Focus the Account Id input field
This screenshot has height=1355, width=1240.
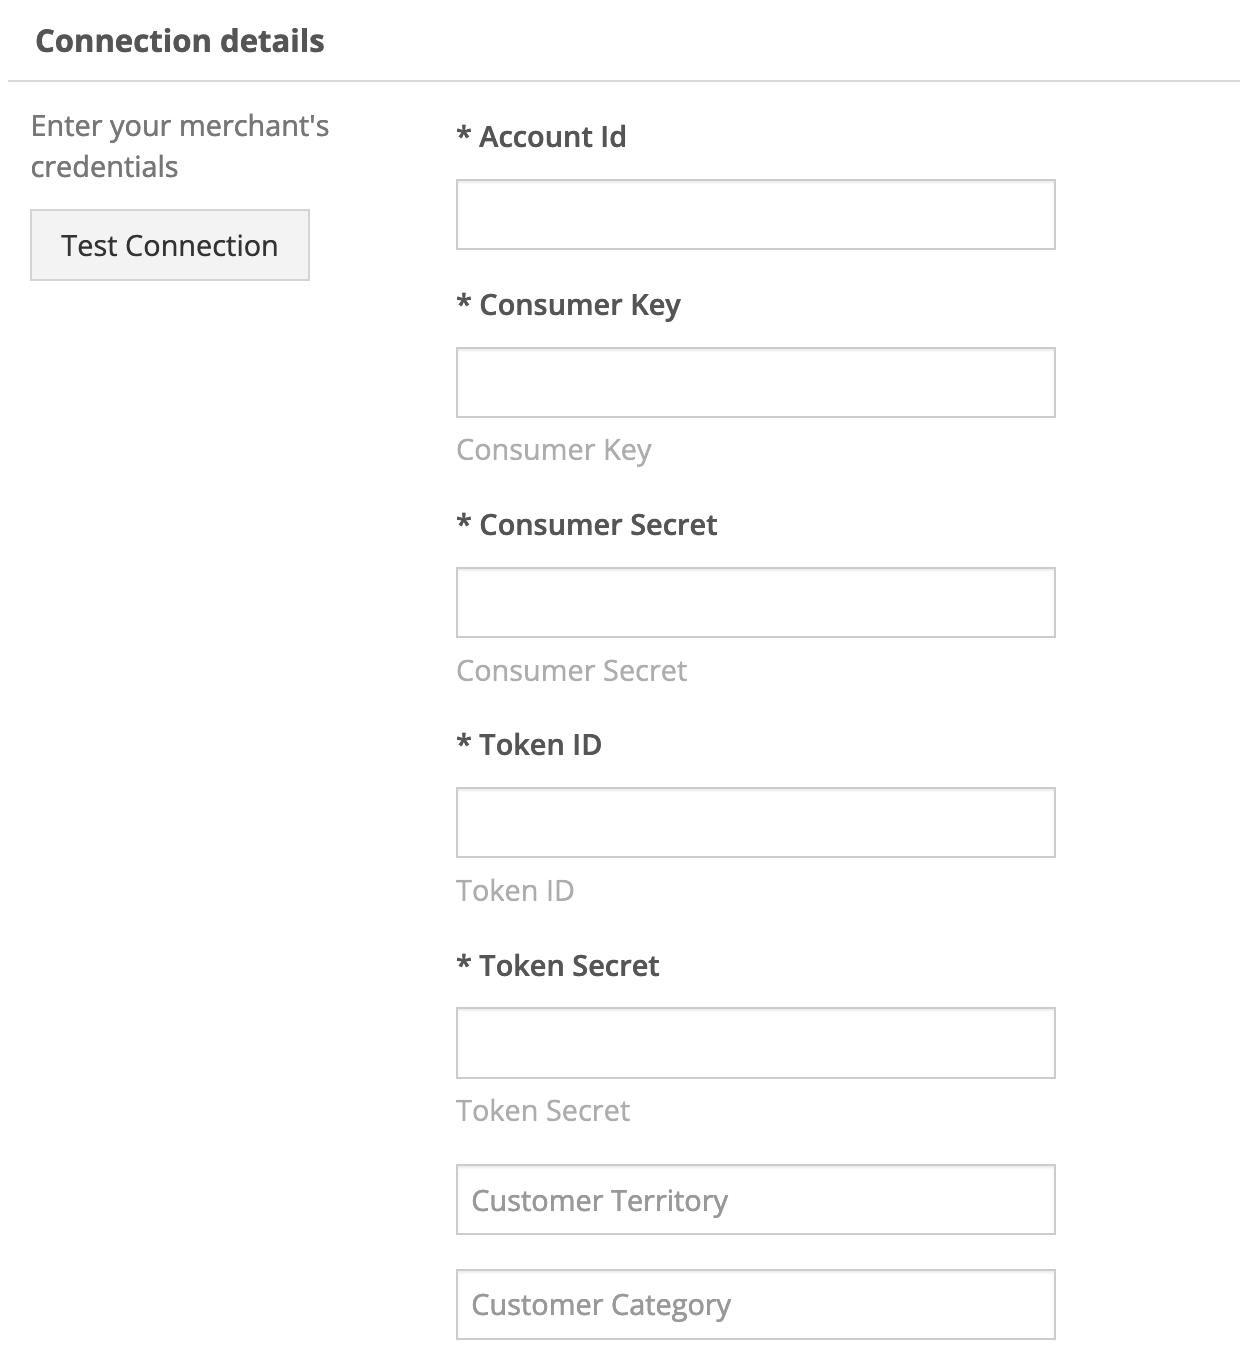[x=755, y=214]
